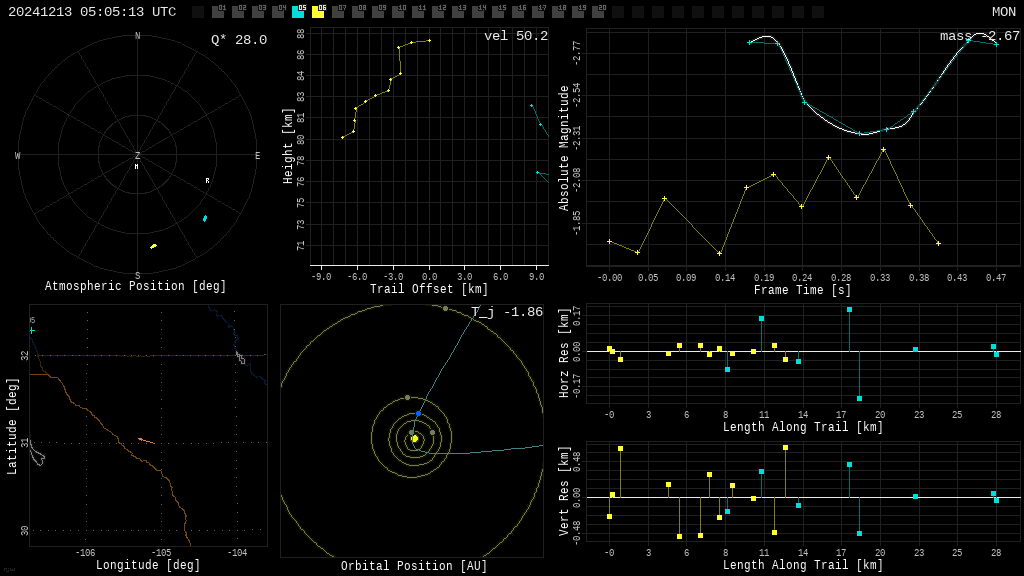This screenshot has width=1024, height=576.
Task: Click the vel 50.2 readout
Action: (x=516, y=36)
